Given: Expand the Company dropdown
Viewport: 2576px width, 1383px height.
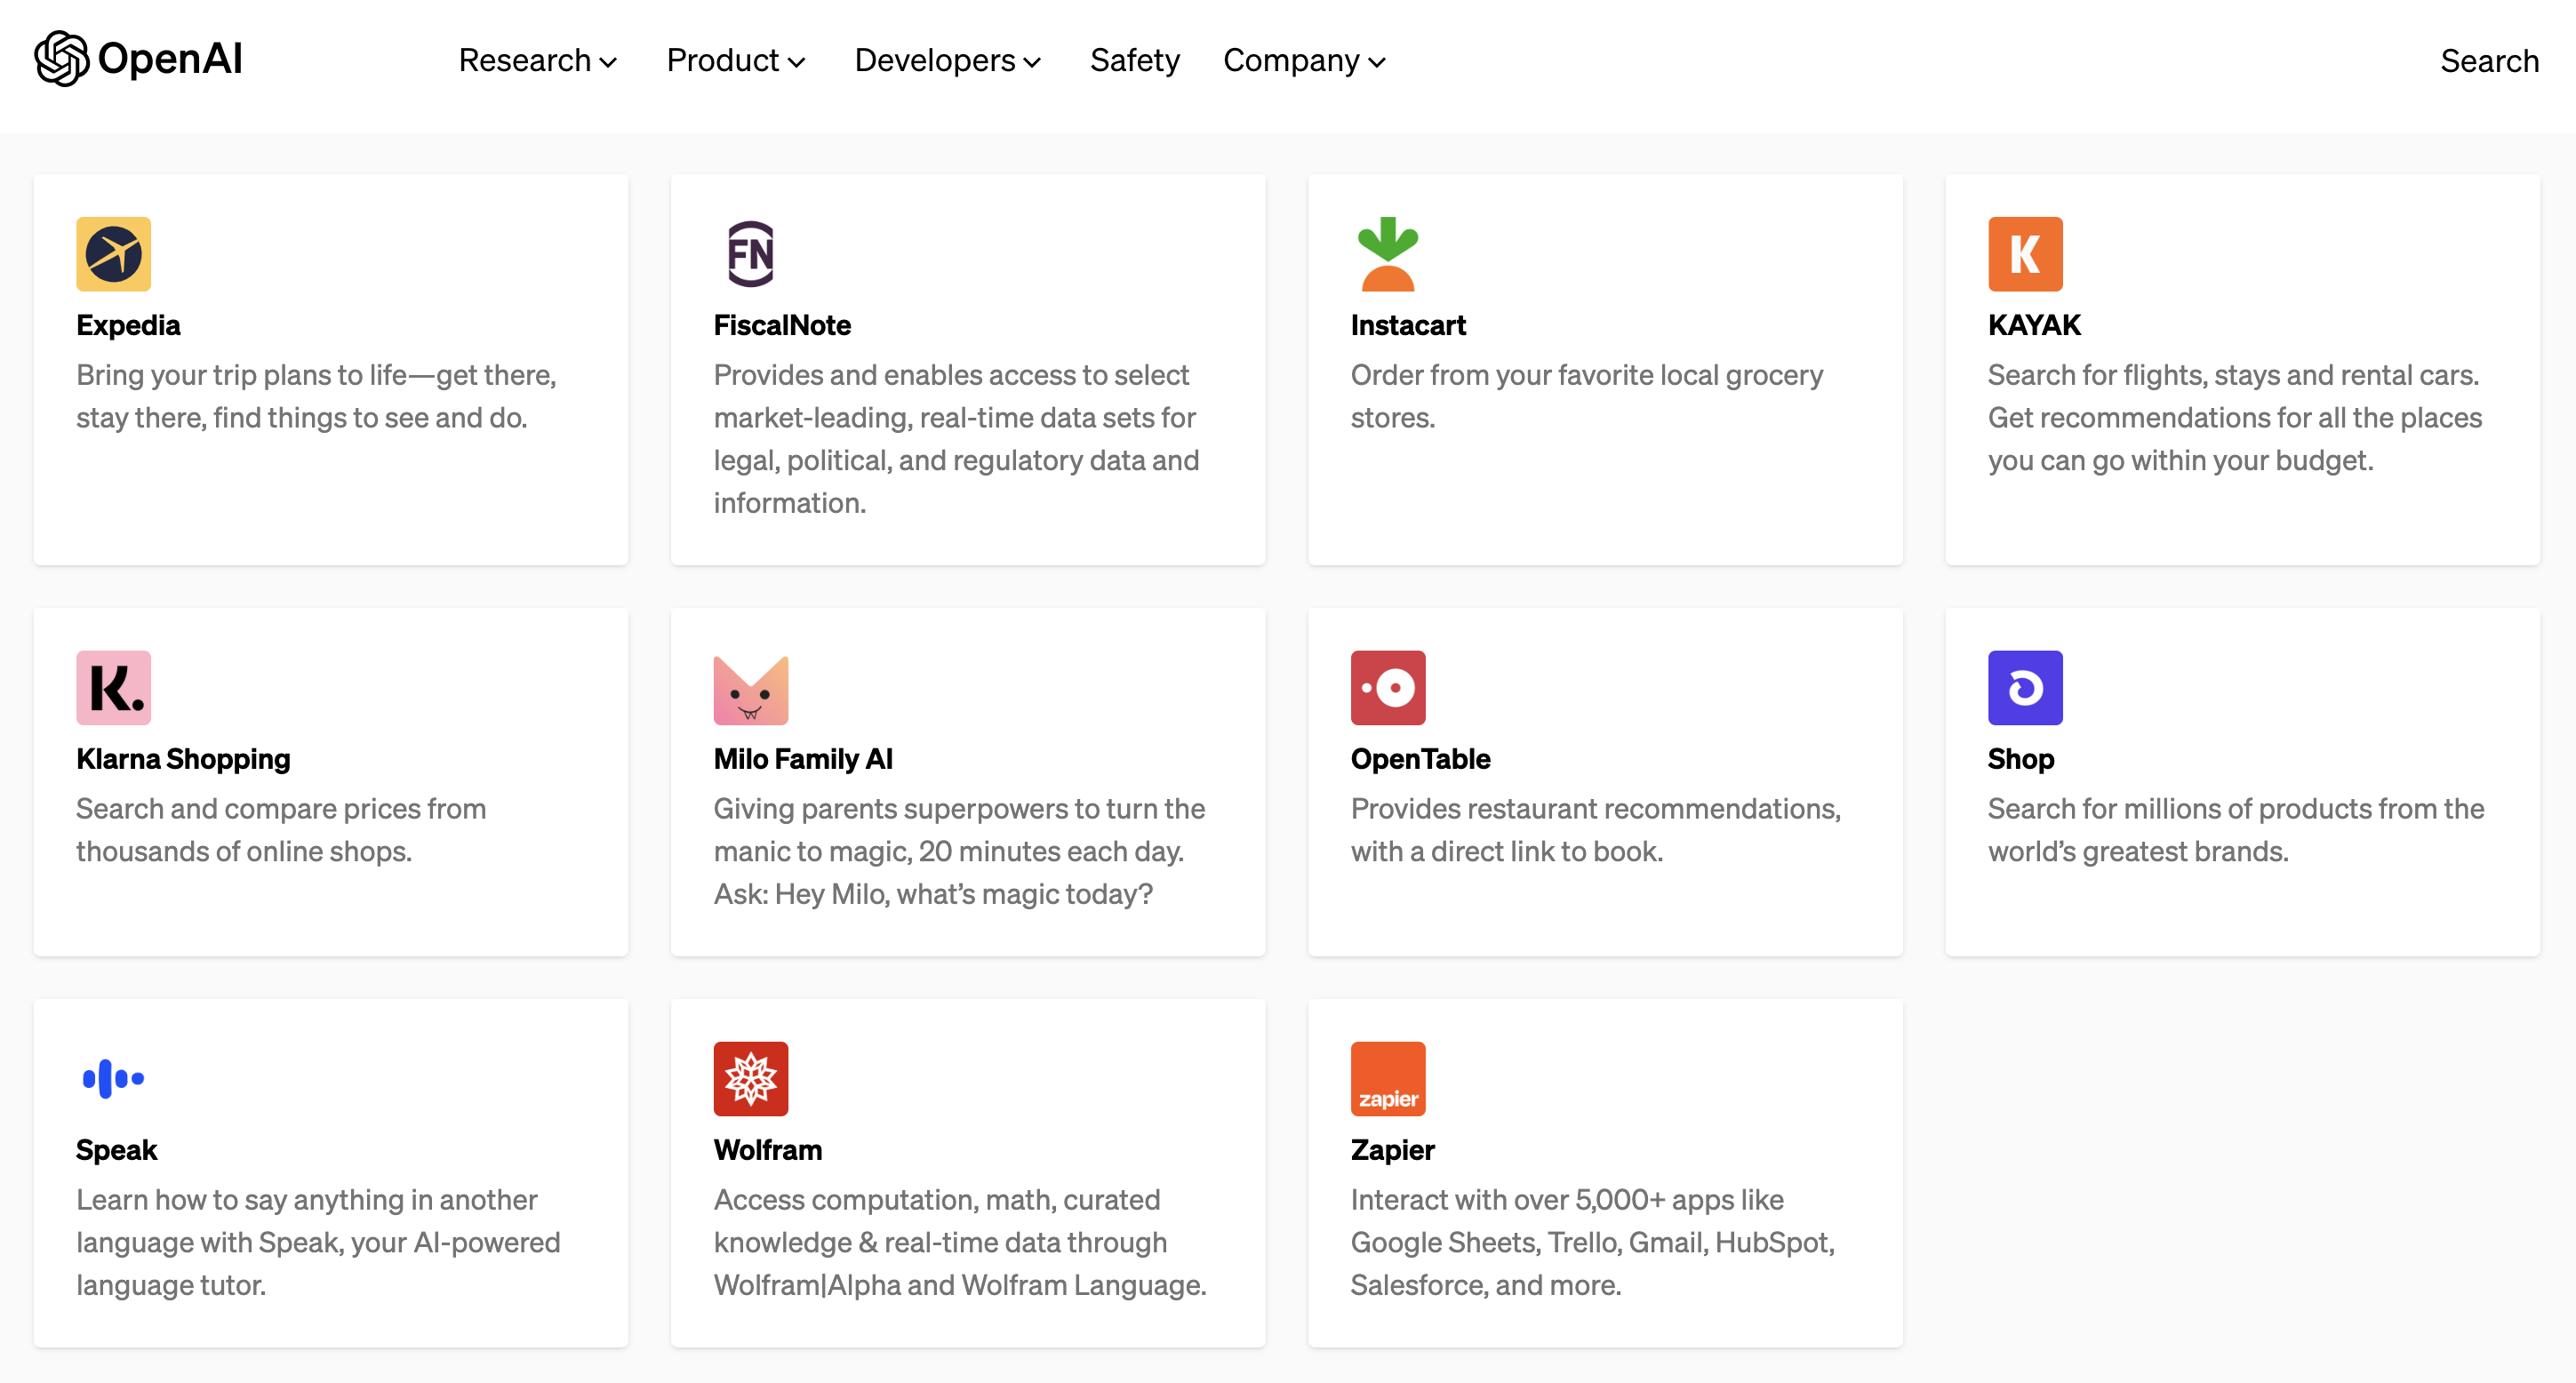Looking at the screenshot, I should click(x=1305, y=61).
